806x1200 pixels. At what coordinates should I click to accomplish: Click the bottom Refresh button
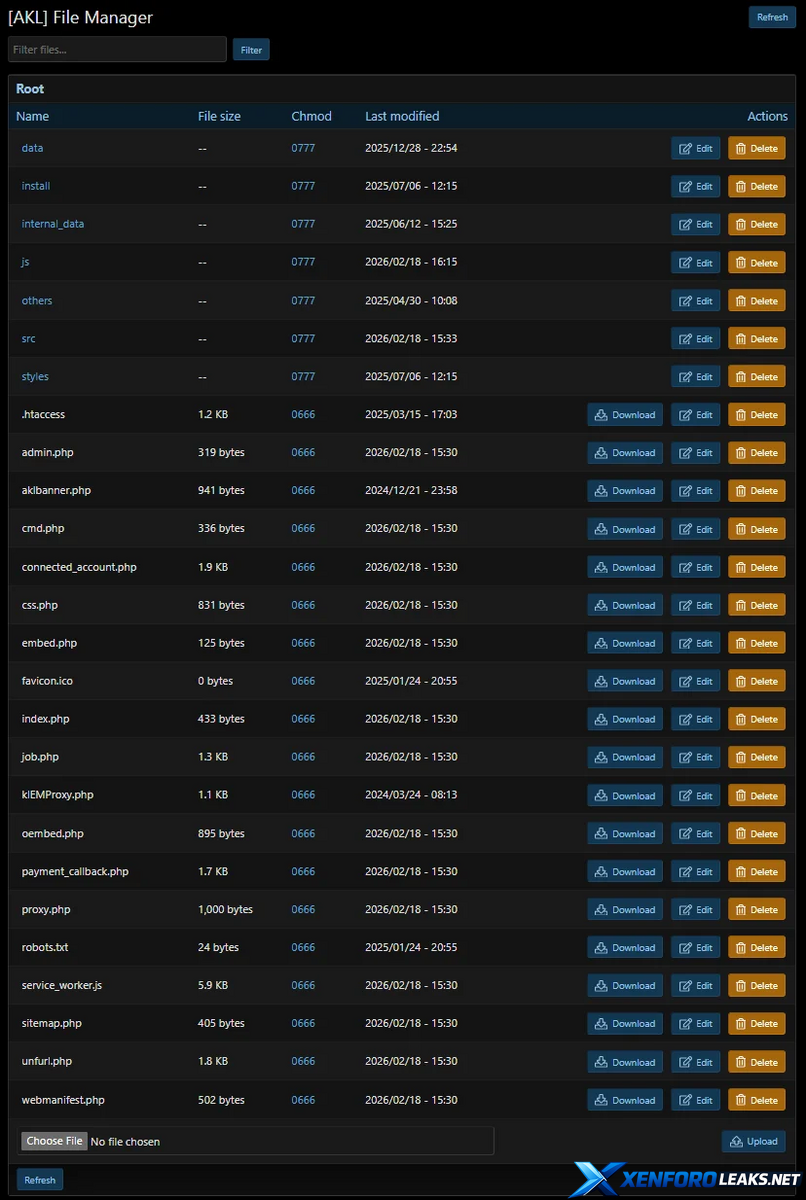tap(40, 1180)
